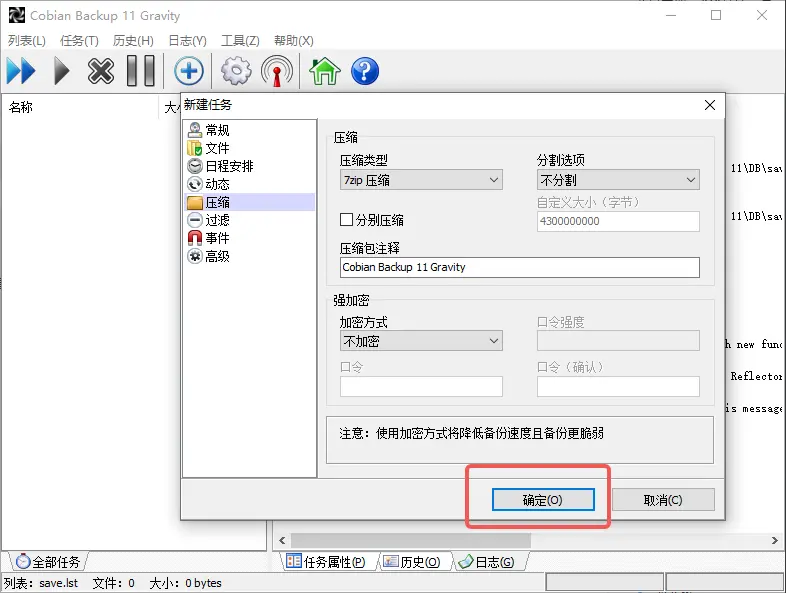Close the 新建任务 dialog
This screenshot has width=786, height=593.
709,105
